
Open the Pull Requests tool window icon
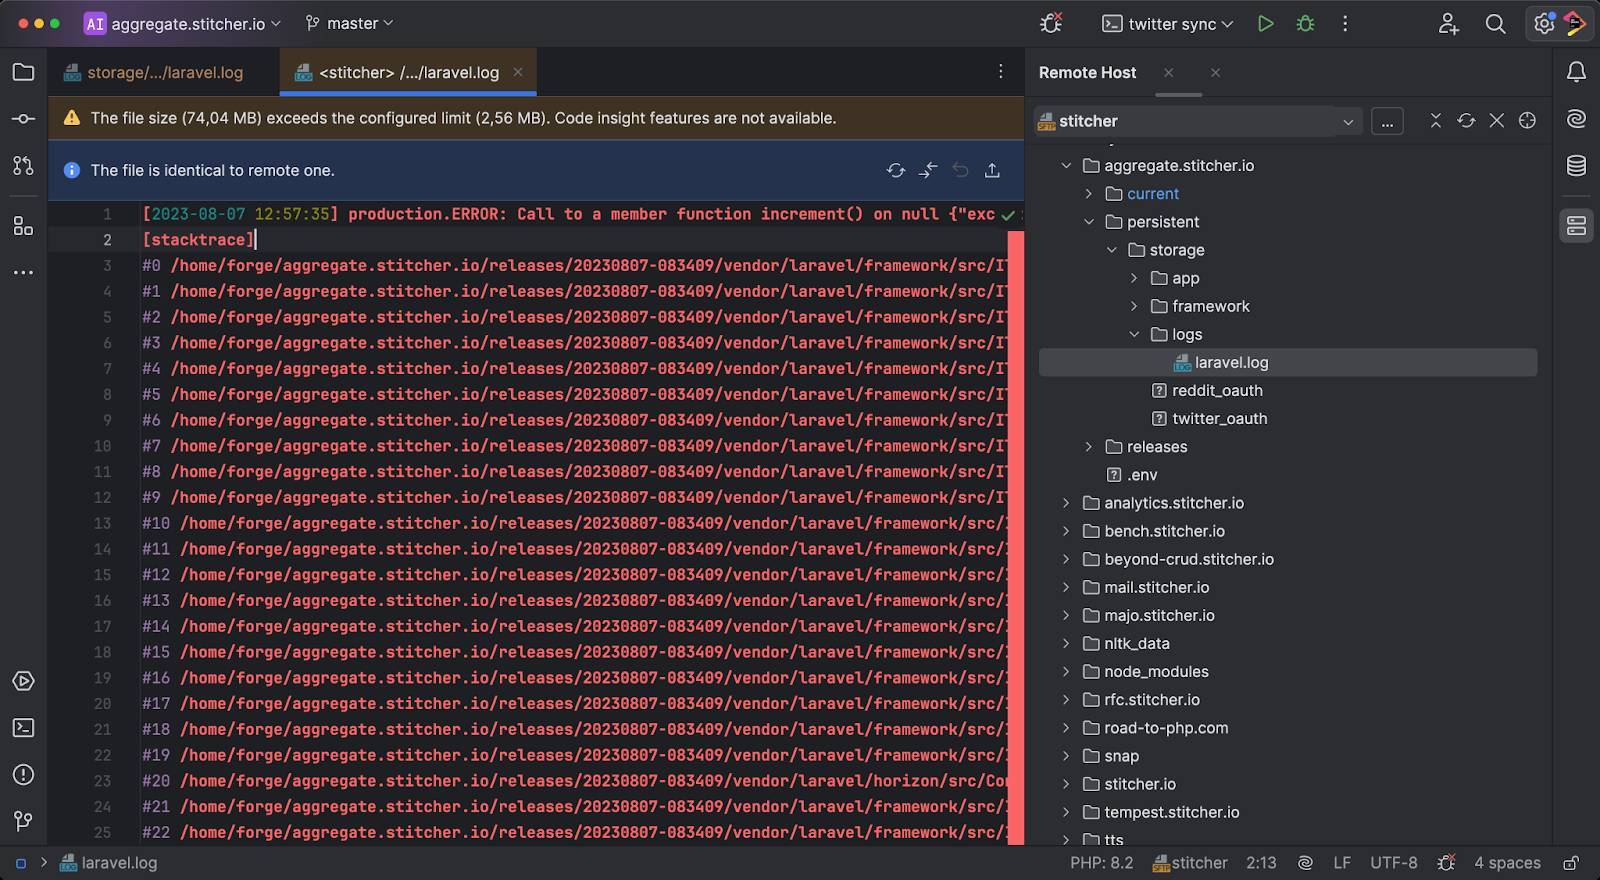coord(23,166)
